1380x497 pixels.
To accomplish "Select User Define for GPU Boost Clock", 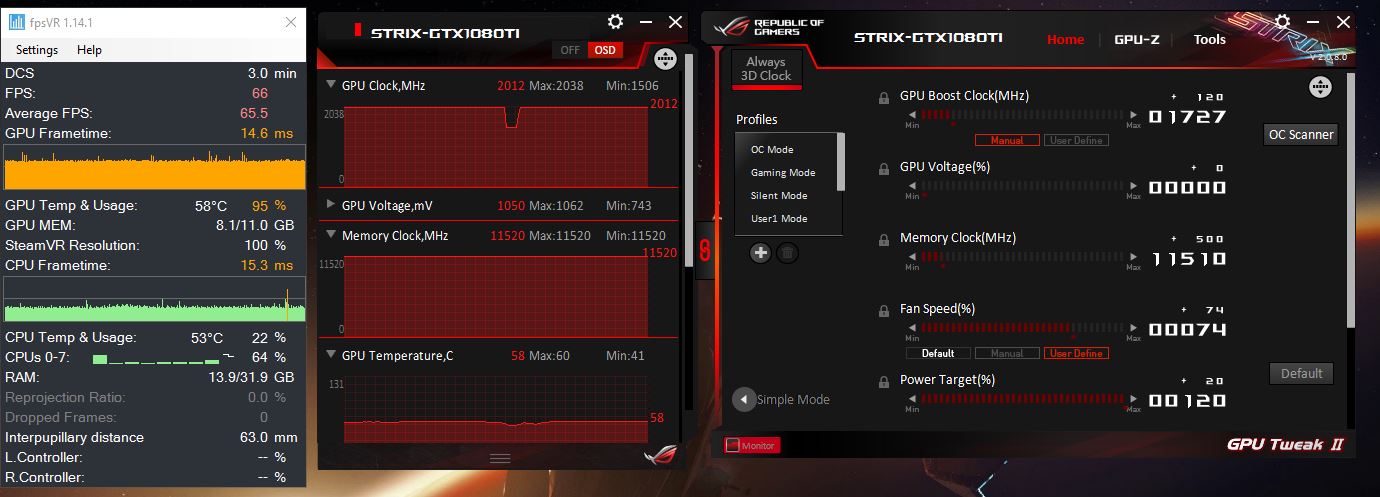I will [x=1075, y=140].
